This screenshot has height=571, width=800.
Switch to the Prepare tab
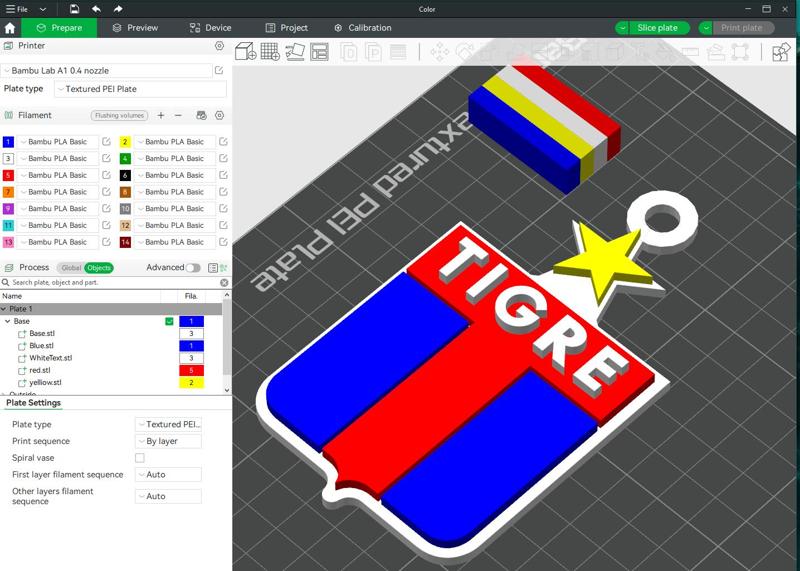(x=59, y=28)
